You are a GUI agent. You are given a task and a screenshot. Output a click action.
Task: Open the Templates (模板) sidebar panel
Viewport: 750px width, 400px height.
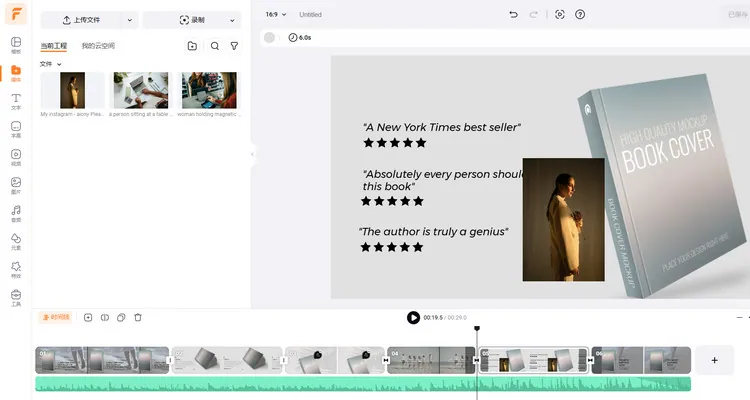tap(16, 45)
